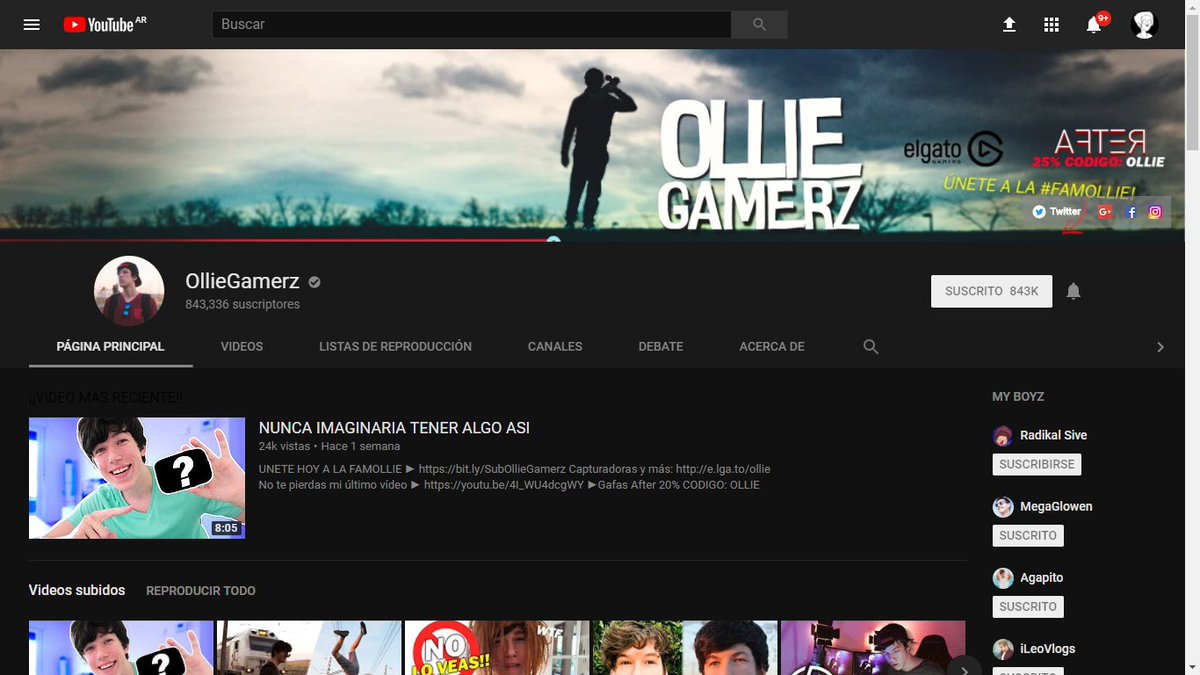Click the 843,336 suscriptores text

243,304
